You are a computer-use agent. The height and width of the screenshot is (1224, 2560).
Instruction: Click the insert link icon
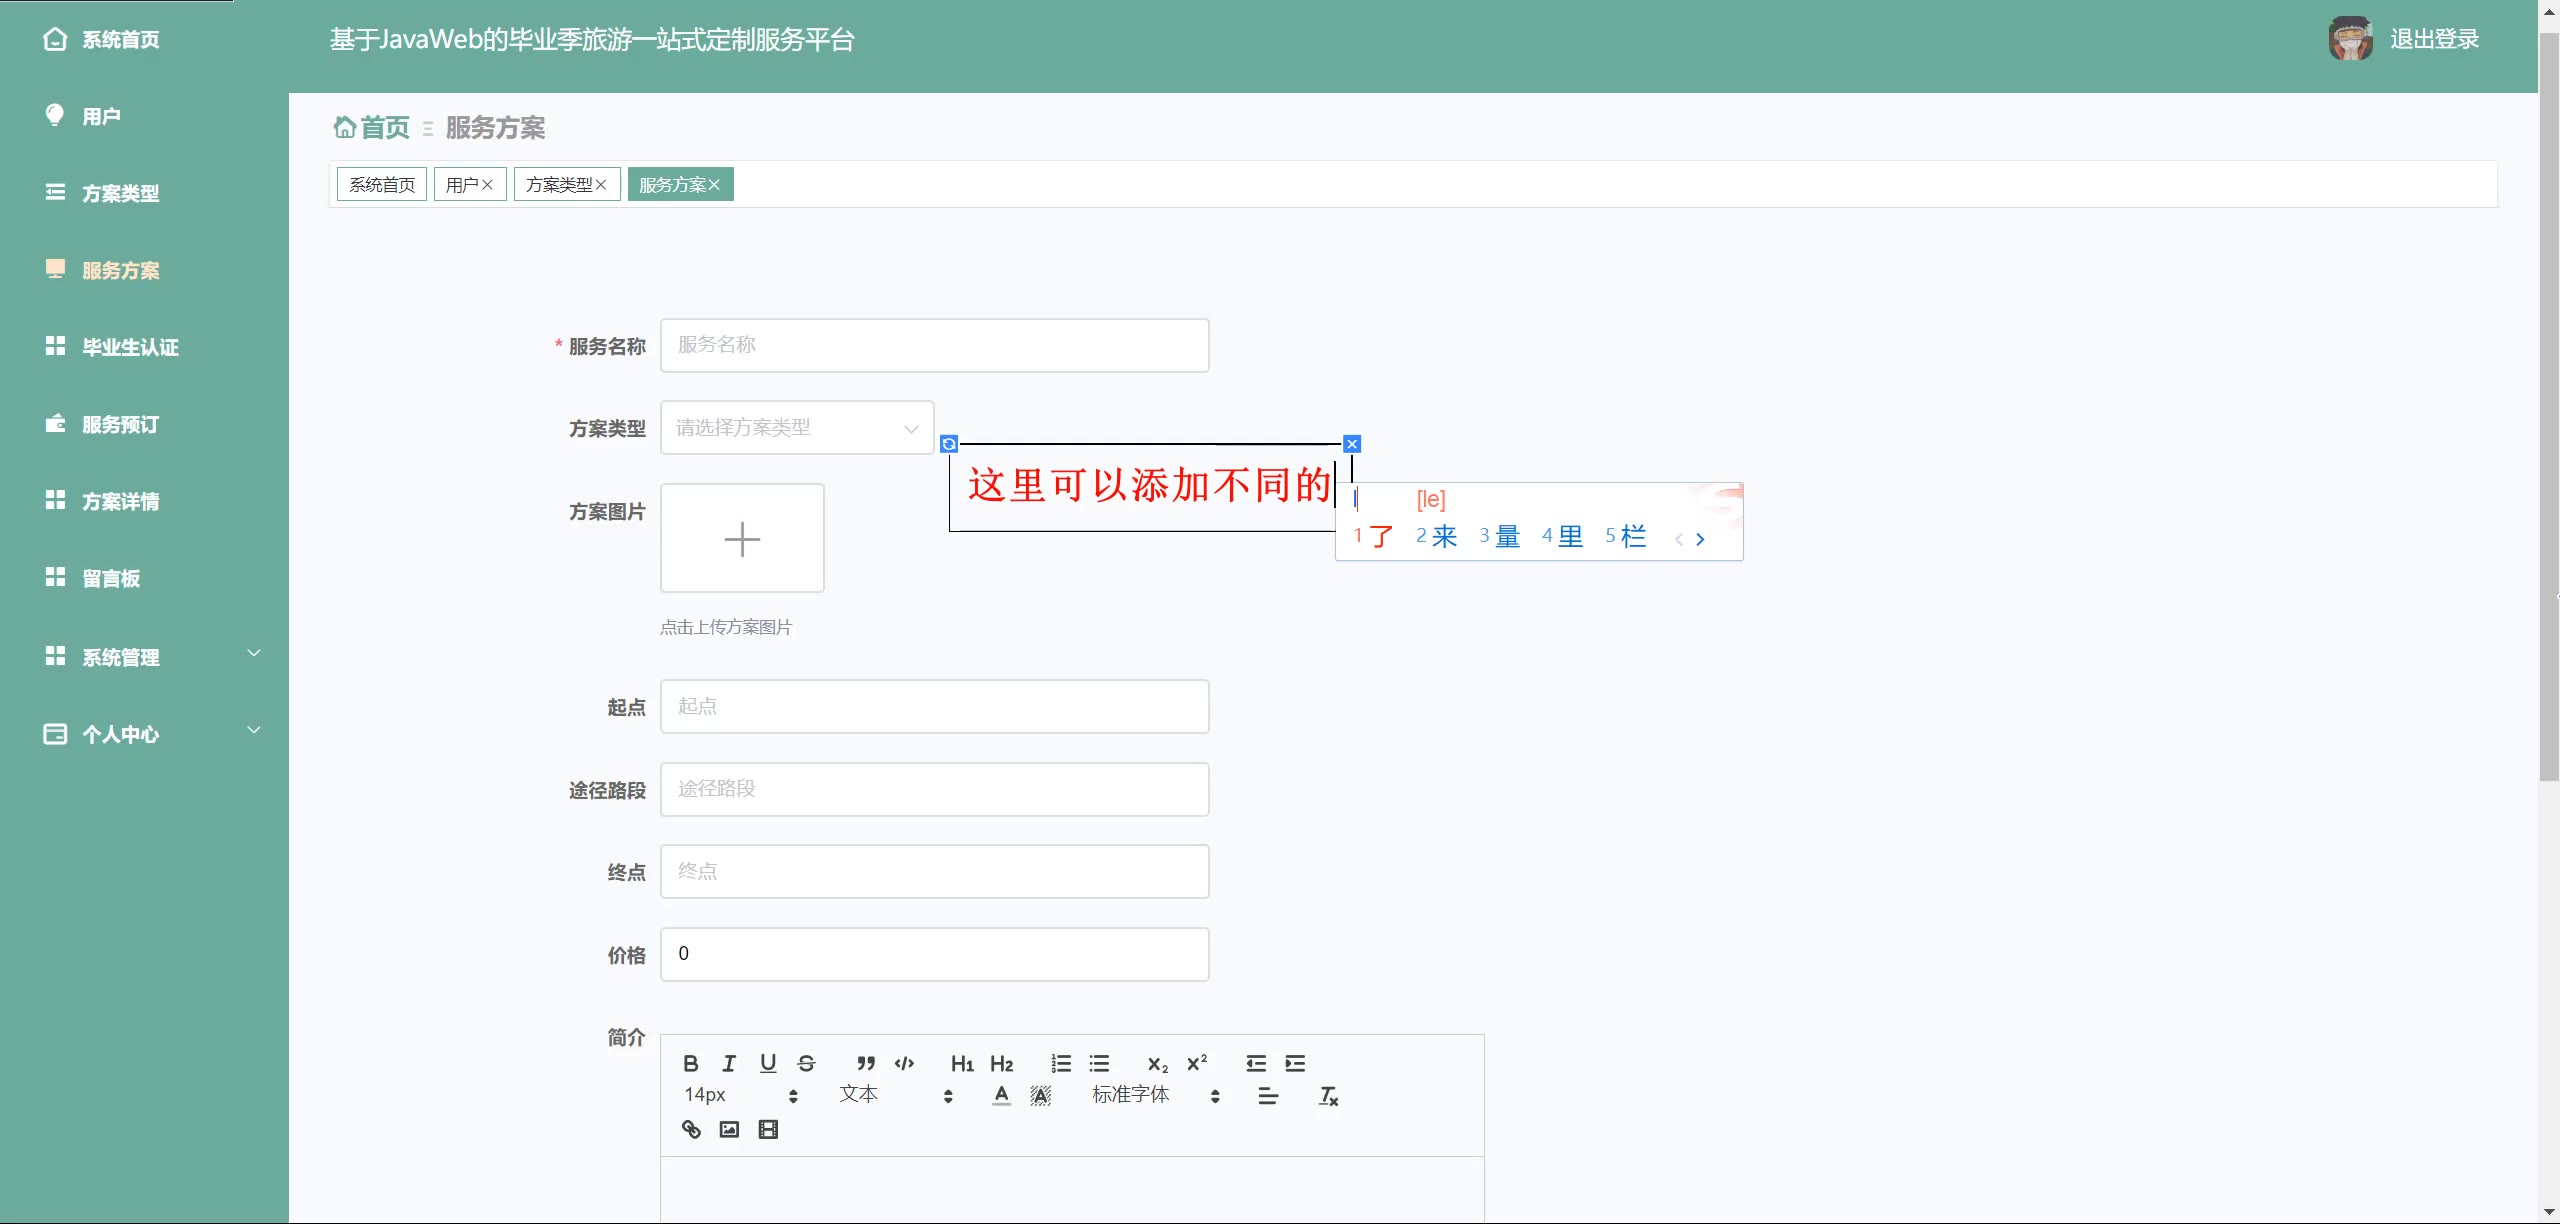(x=691, y=1129)
